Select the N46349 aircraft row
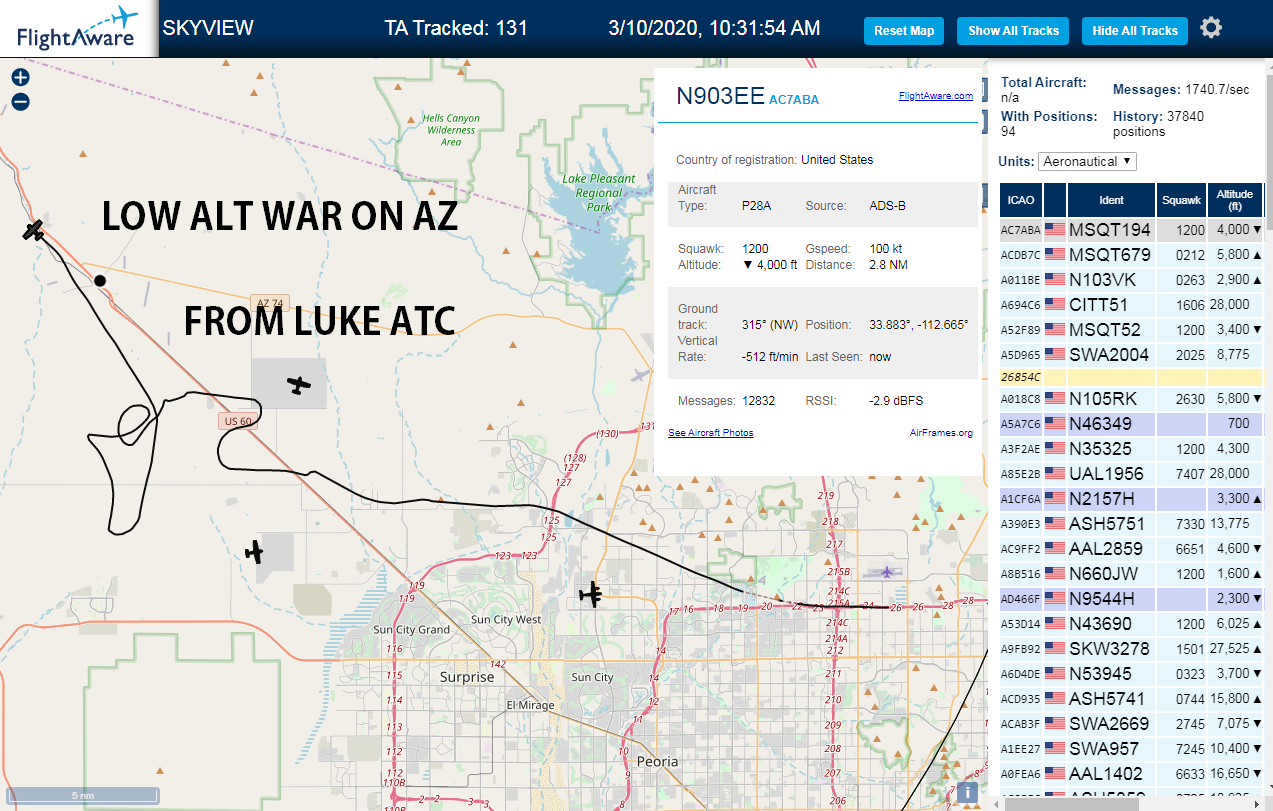The width and height of the screenshot is (1273, 811). [1131, 424]
